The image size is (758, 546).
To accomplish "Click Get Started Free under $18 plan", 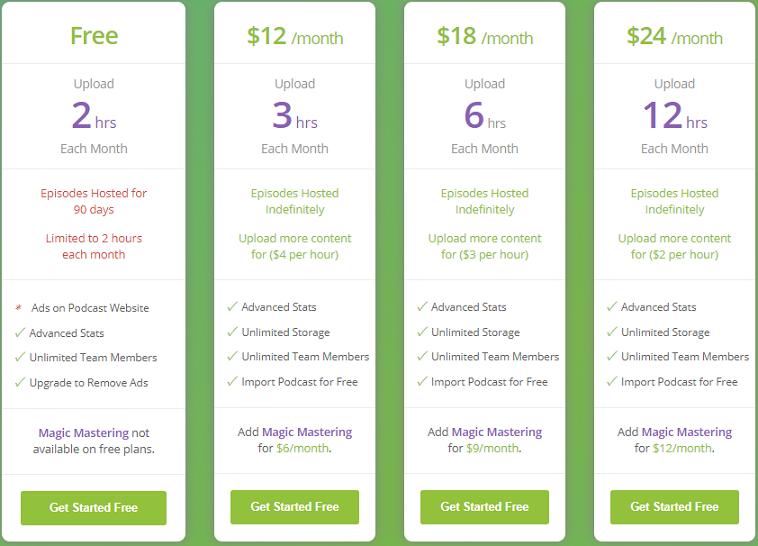I will pos(484,507).
